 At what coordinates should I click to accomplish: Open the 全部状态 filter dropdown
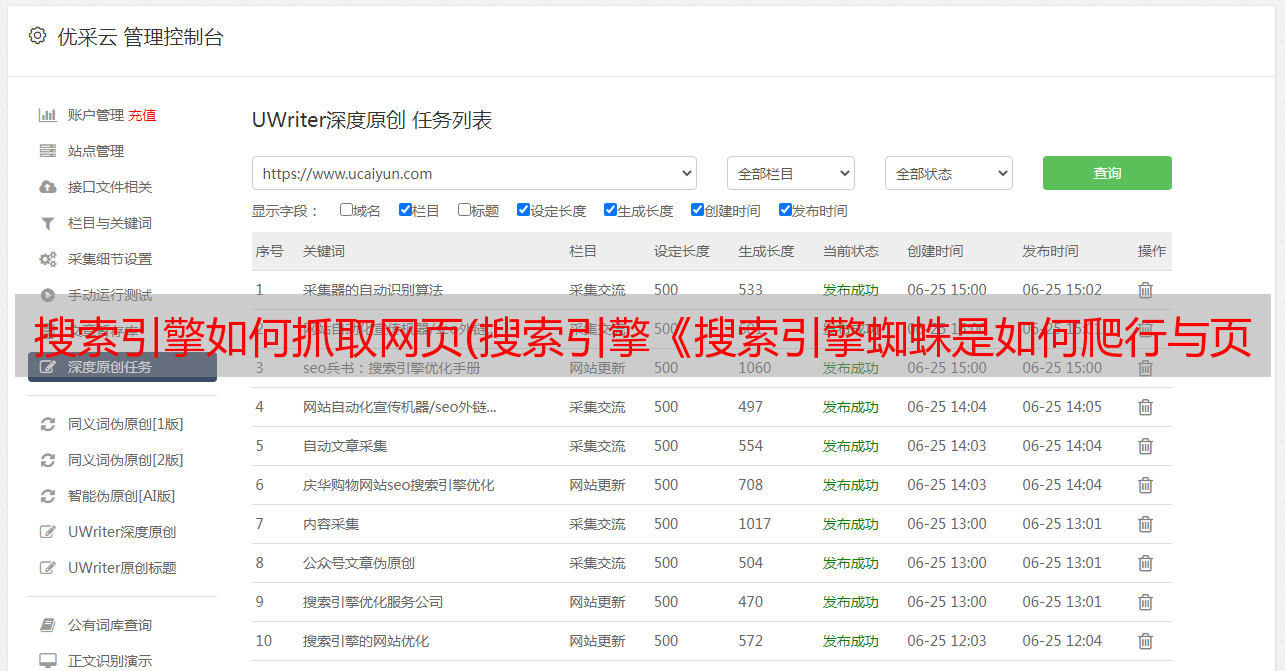(x=948, y=173)
